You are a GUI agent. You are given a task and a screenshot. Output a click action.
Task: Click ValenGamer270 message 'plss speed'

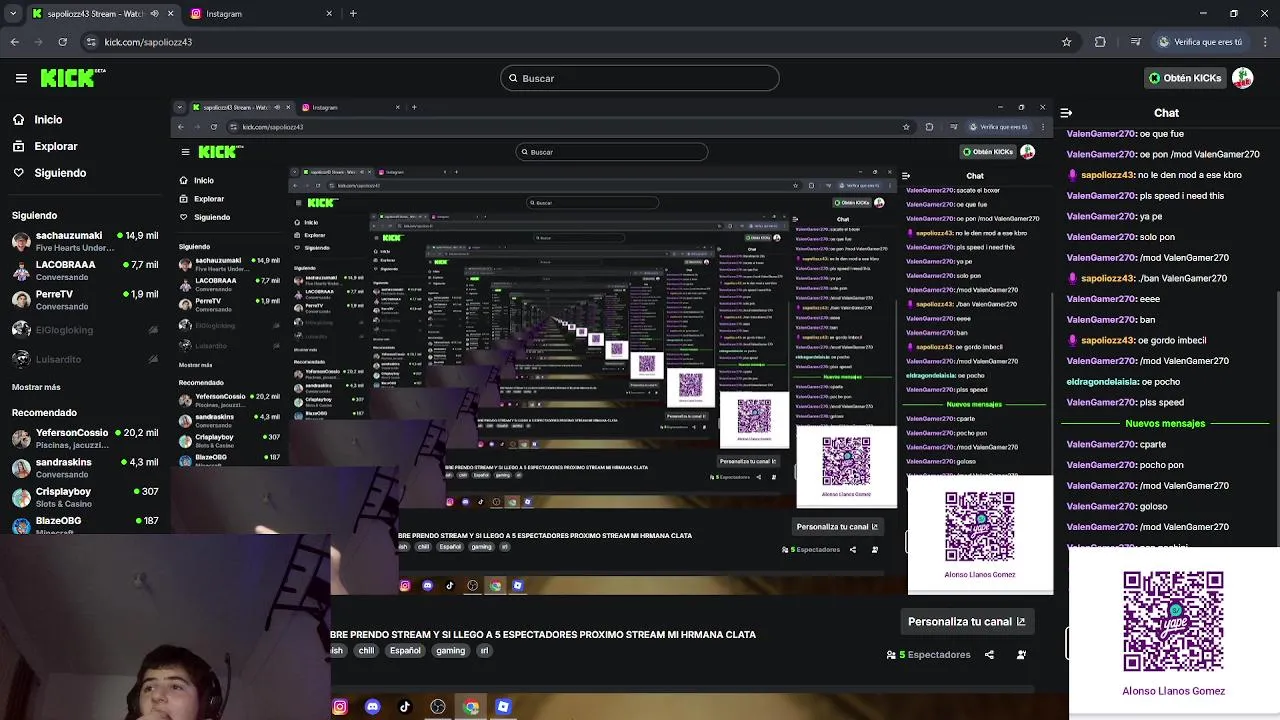[x=1161, y=403]
